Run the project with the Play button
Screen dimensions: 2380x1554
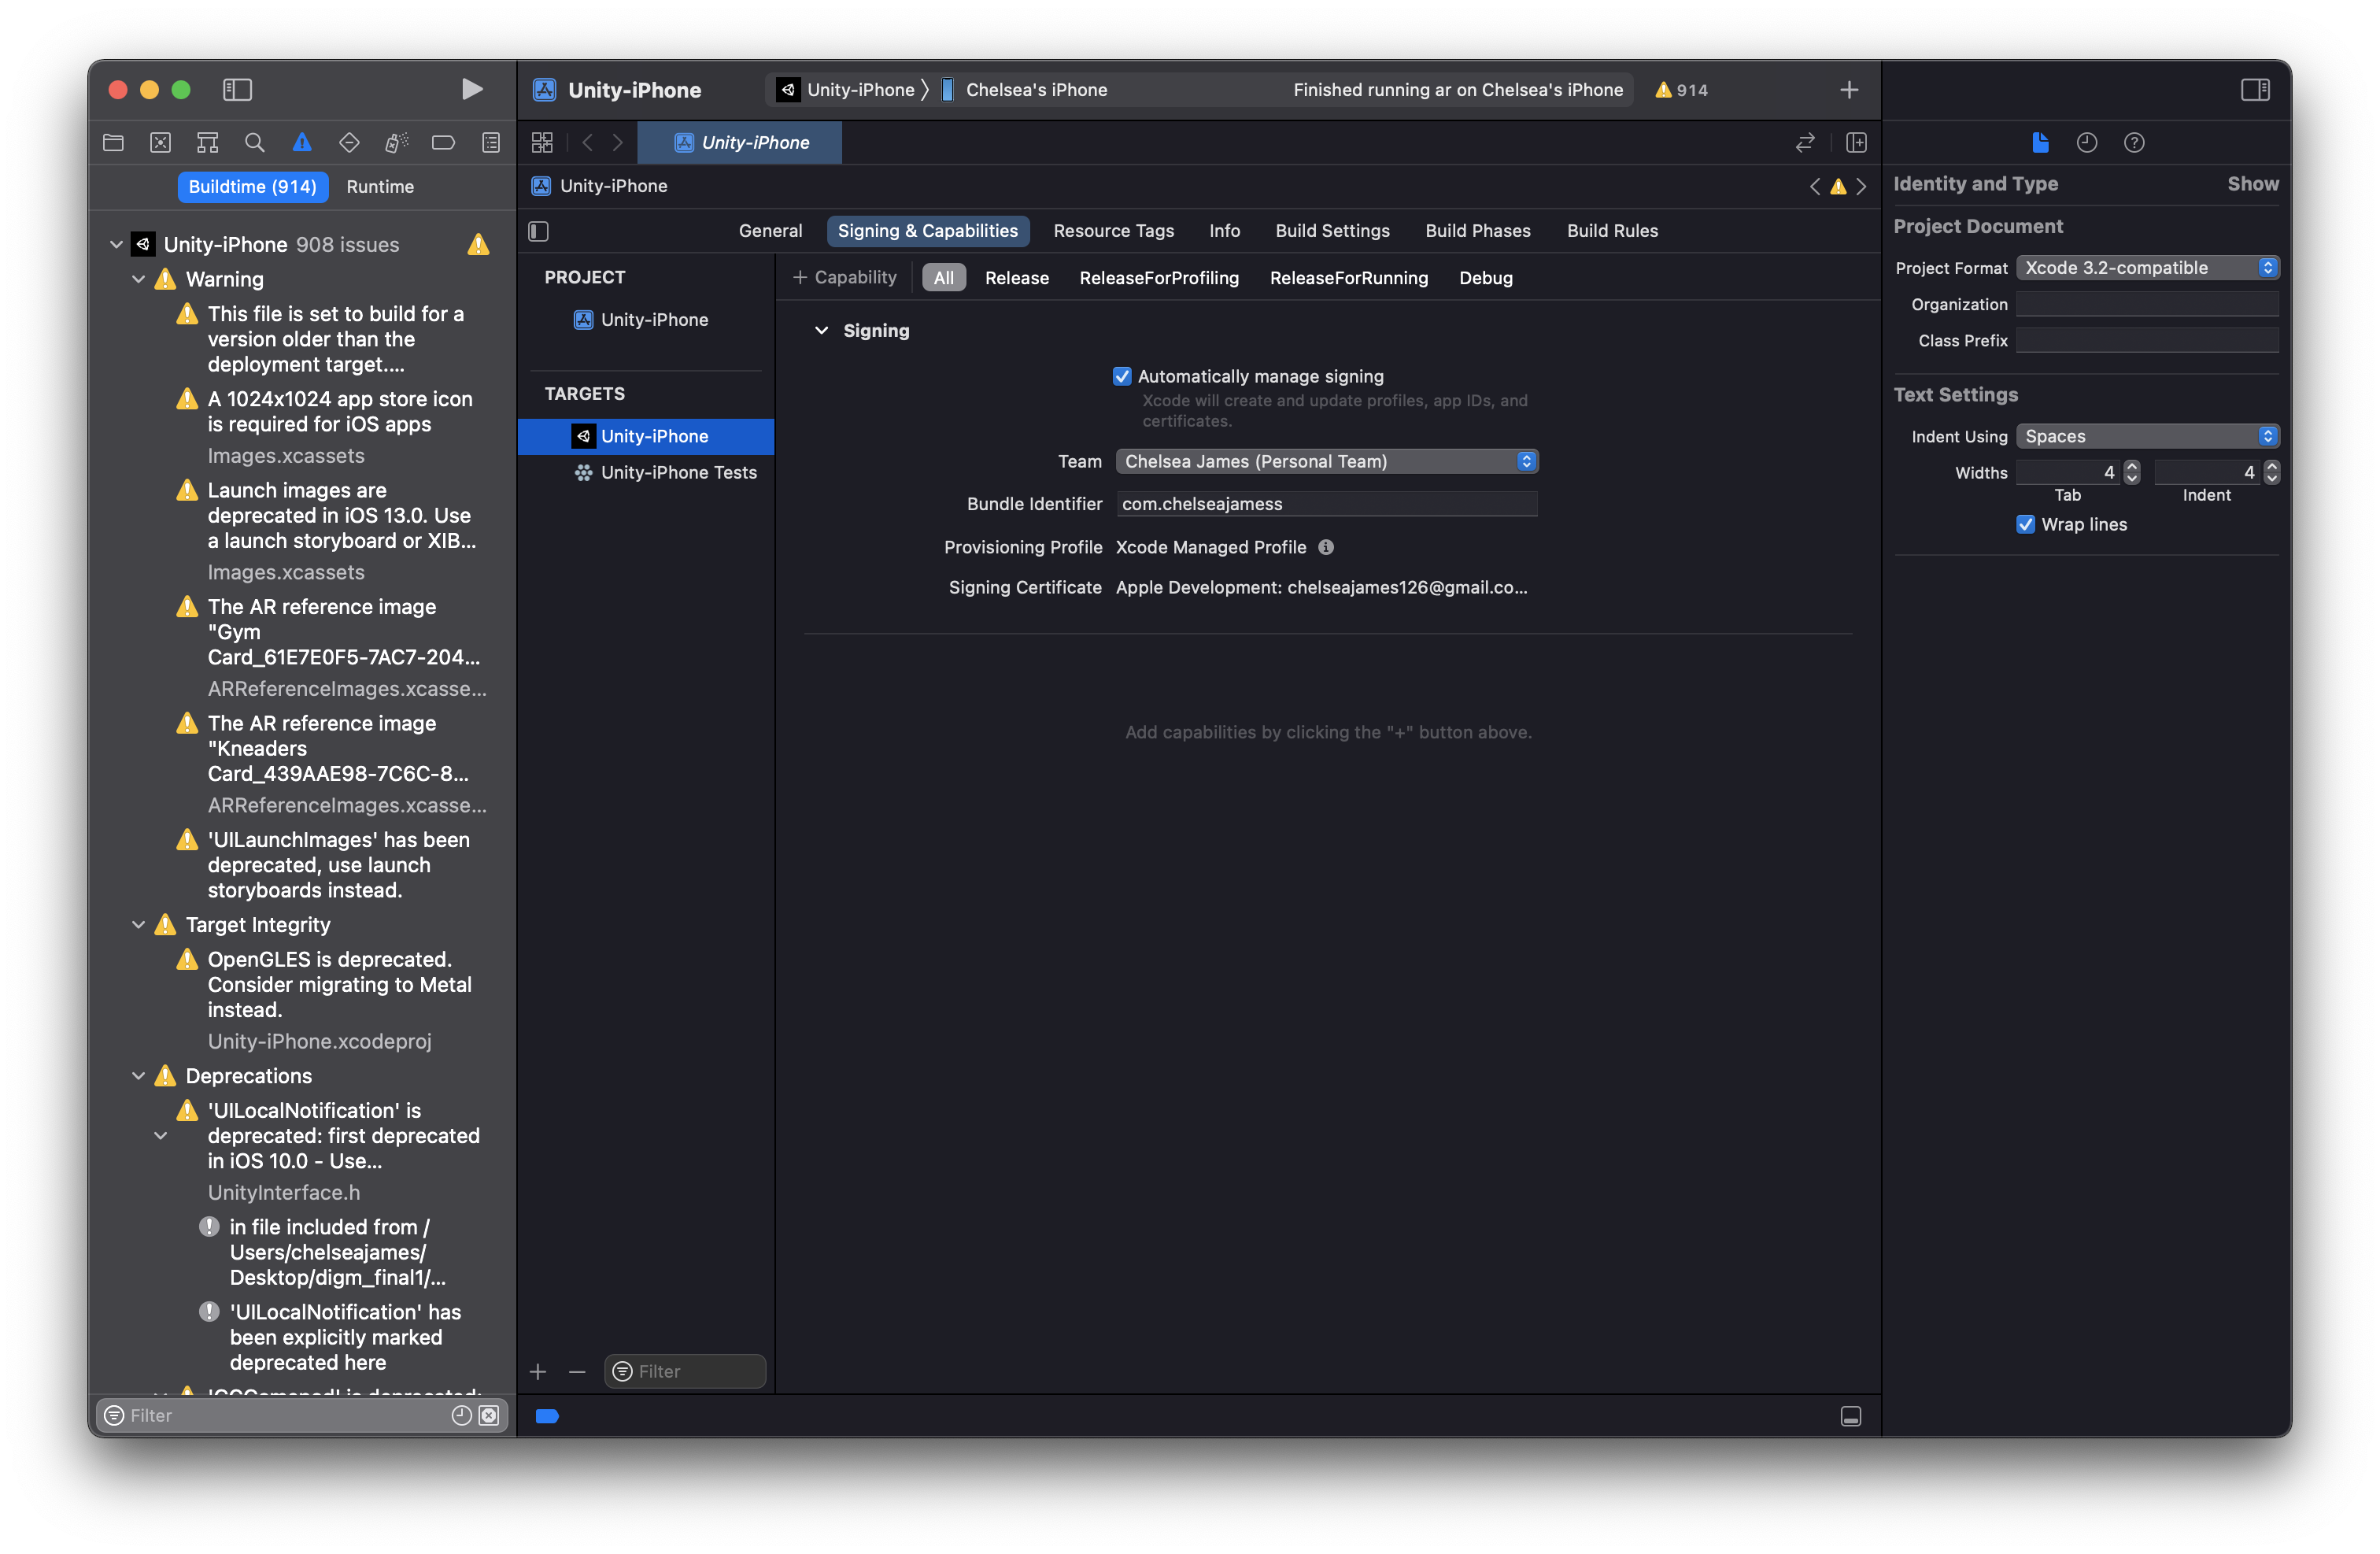[472, 90]
